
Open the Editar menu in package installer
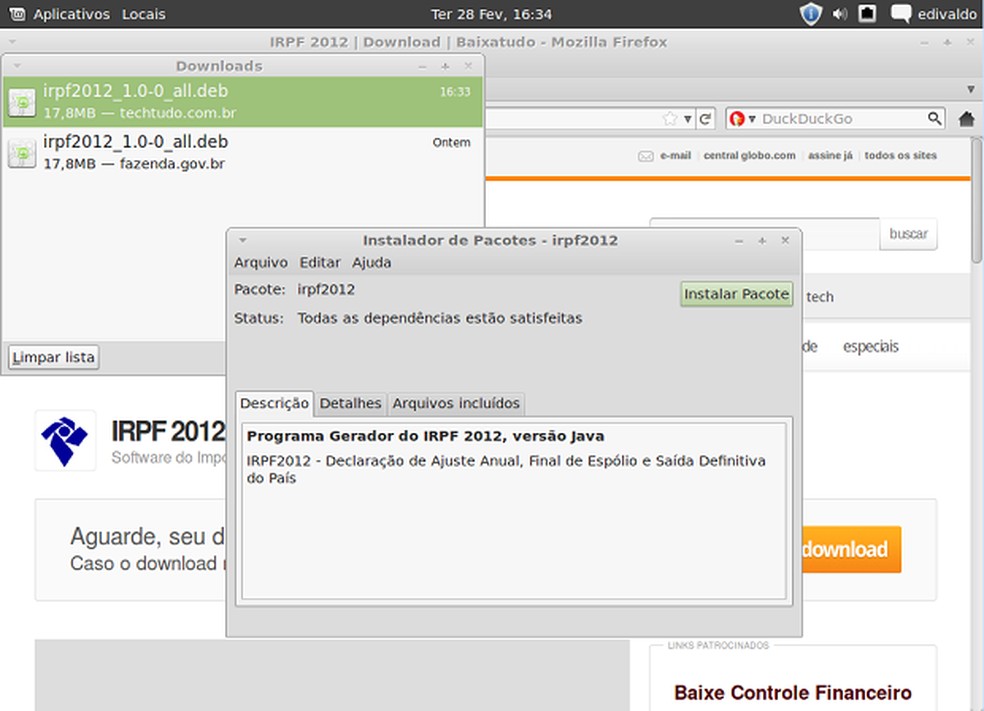pos(319,262)
